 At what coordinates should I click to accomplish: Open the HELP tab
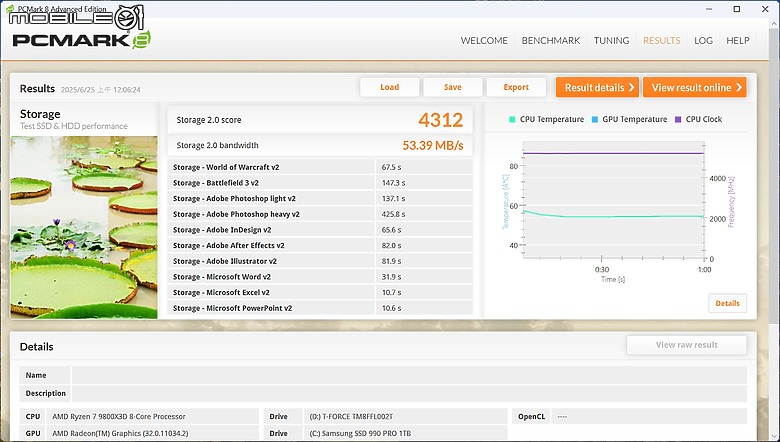pyautogui.click(x=738, y=41)
